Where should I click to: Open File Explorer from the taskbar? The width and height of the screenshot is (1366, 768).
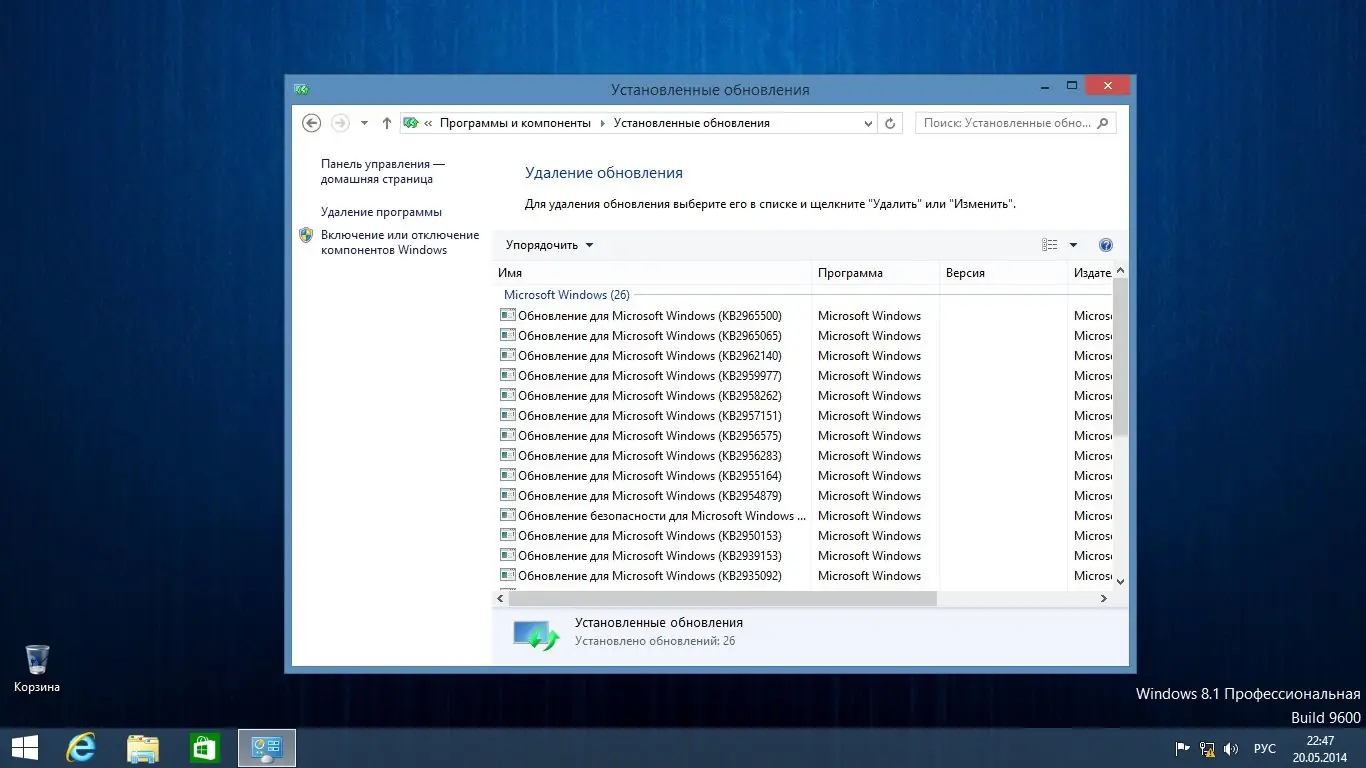pyautogui.click(x=142, y=747)
